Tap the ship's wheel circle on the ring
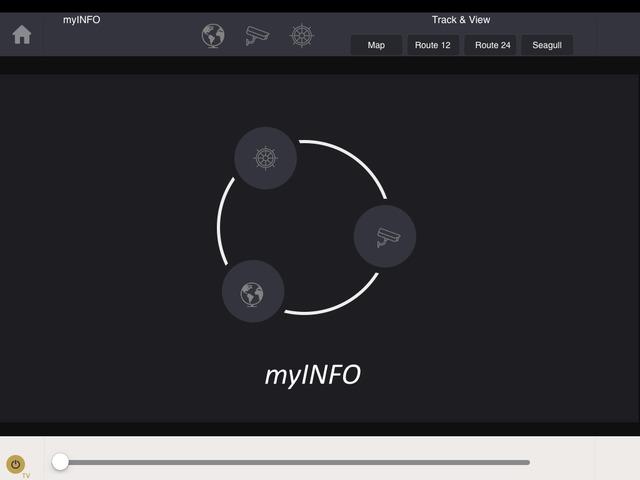Screen dimensions: 640x480 click(x=265, y=158)
